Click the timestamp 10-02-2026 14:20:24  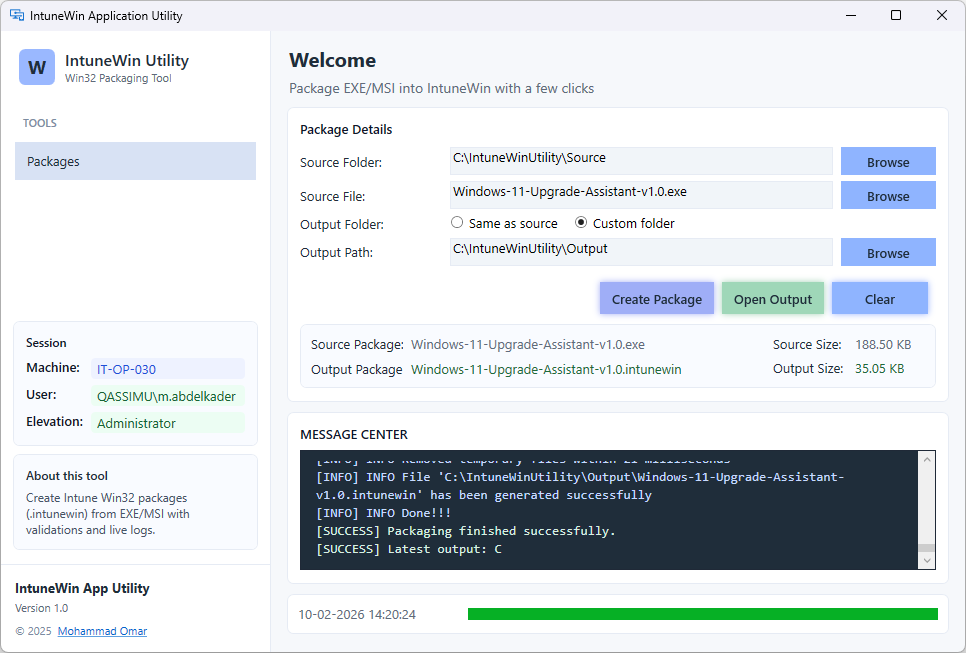tap(357, 614)
